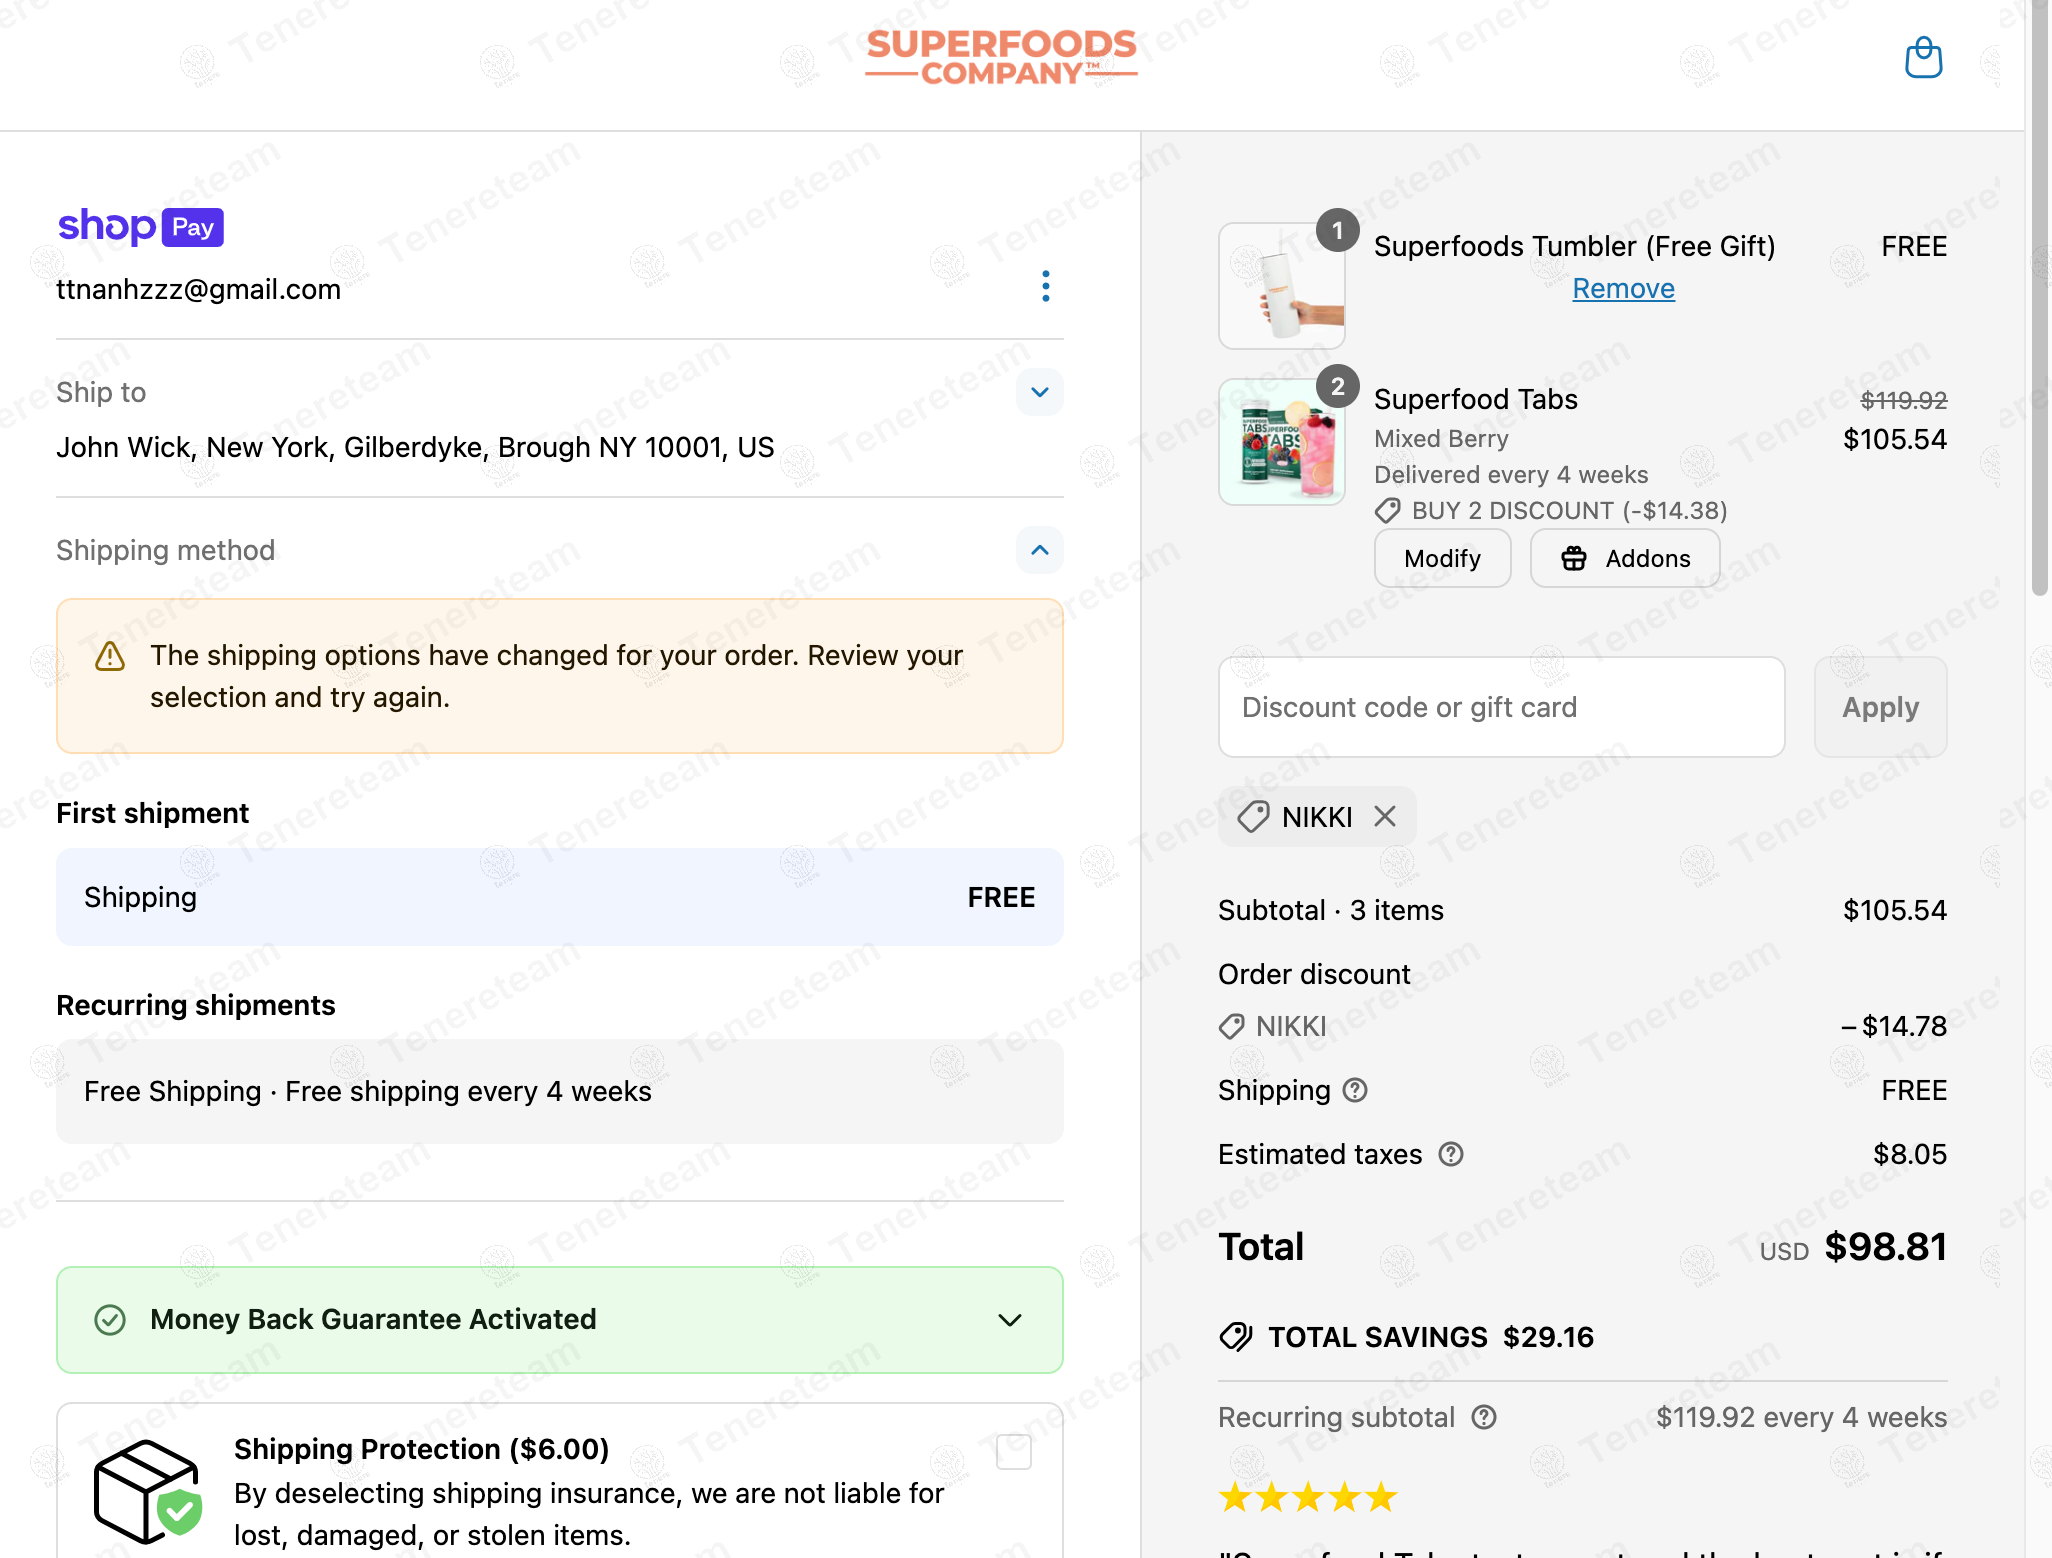Click the Recurring subtotal help icon
Viewport: 2052px width, 1558px height.
(x=1484, y=1417)
